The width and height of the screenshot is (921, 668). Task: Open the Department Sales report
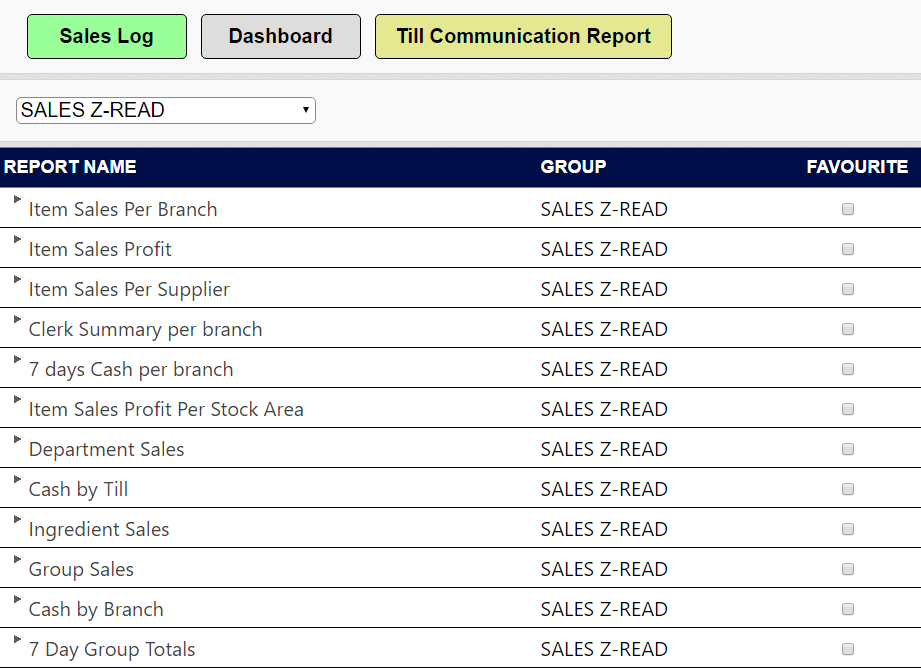tap(106, 449)
